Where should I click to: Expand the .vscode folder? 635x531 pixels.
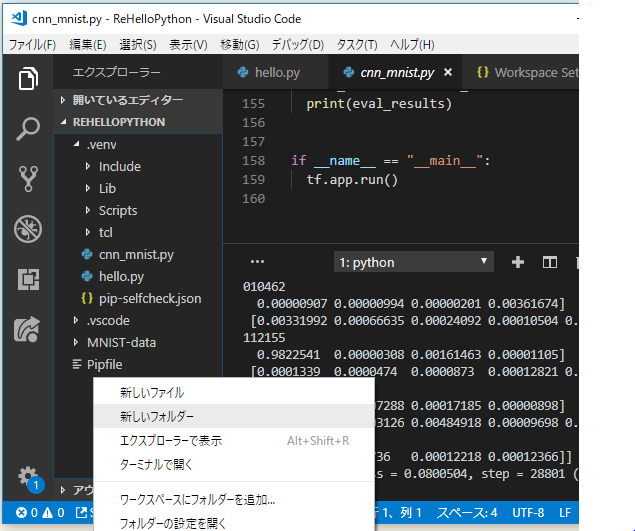pos(75,320)
